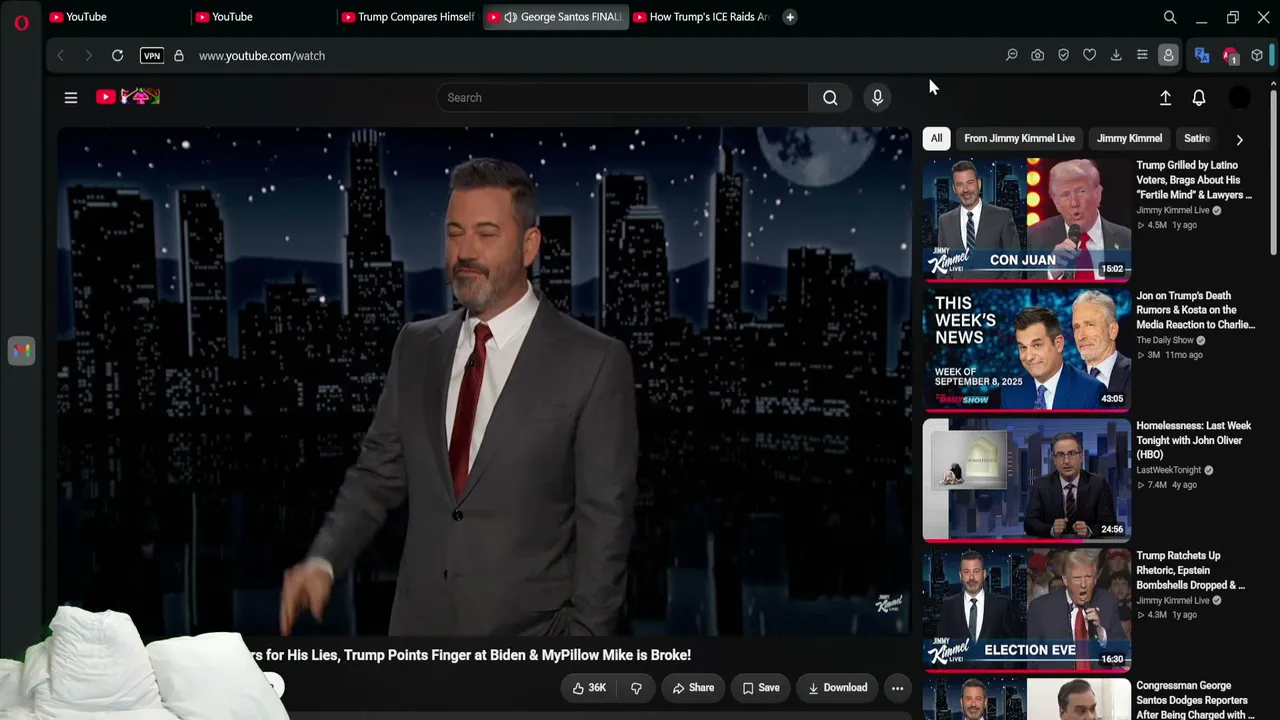Mute the George Santos tab audio
The image size is (1280, 720).
510,17
